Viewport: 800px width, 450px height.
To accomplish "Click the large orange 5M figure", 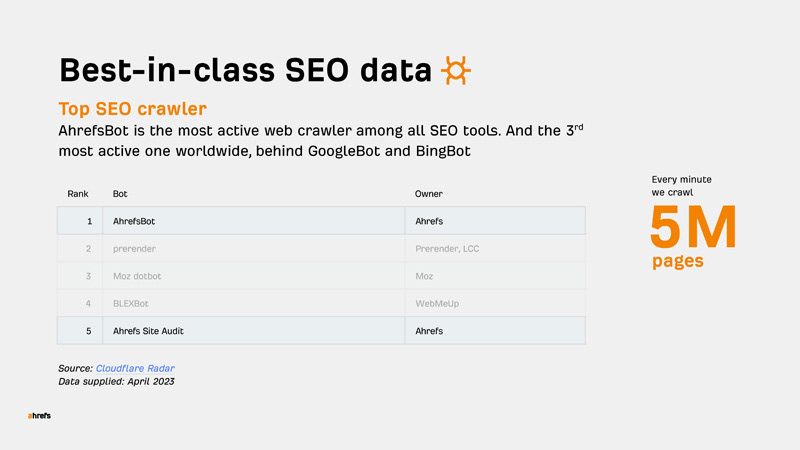I will (693, 227).
